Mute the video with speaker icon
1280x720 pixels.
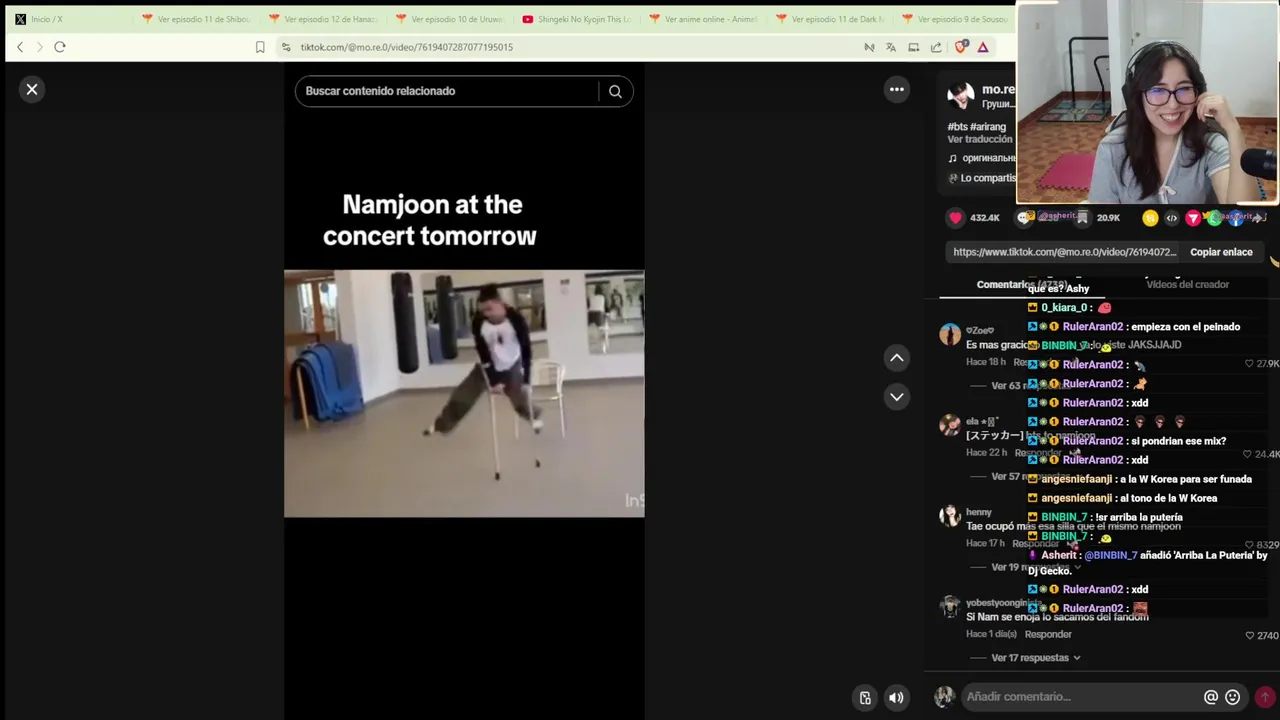click(896, 698)
